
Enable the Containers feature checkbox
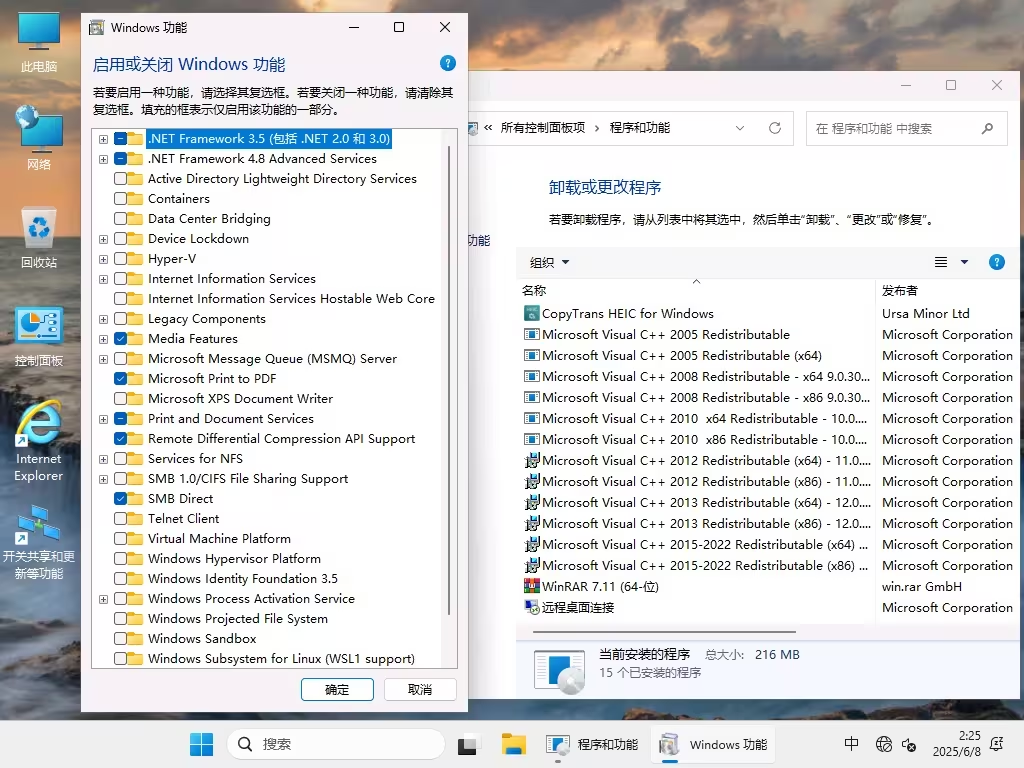[120, 199]
